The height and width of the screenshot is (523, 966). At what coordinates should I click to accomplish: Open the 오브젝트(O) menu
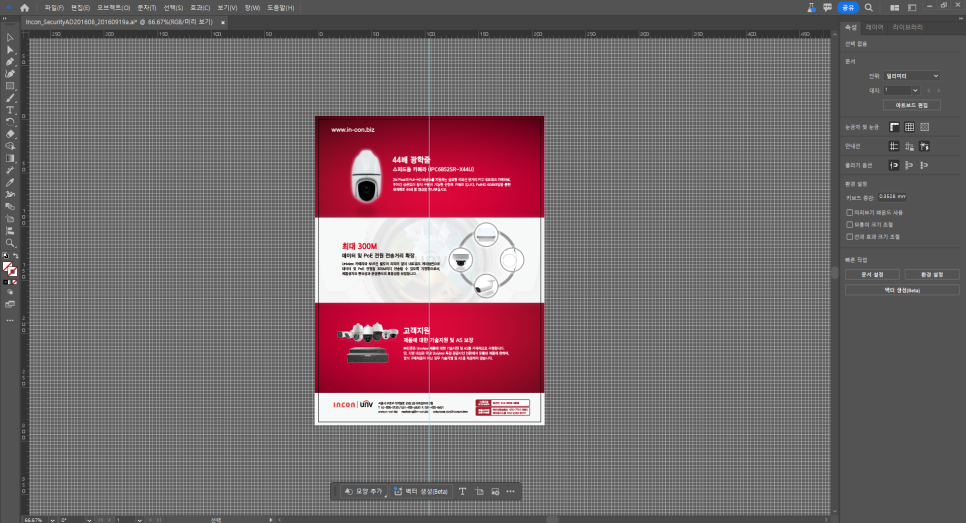tap(113, 8)
